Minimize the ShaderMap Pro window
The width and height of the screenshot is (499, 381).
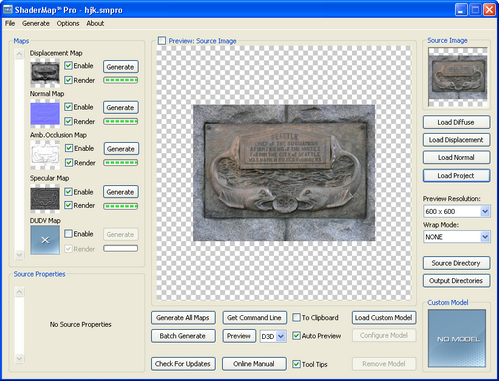(x=461, y=10)
